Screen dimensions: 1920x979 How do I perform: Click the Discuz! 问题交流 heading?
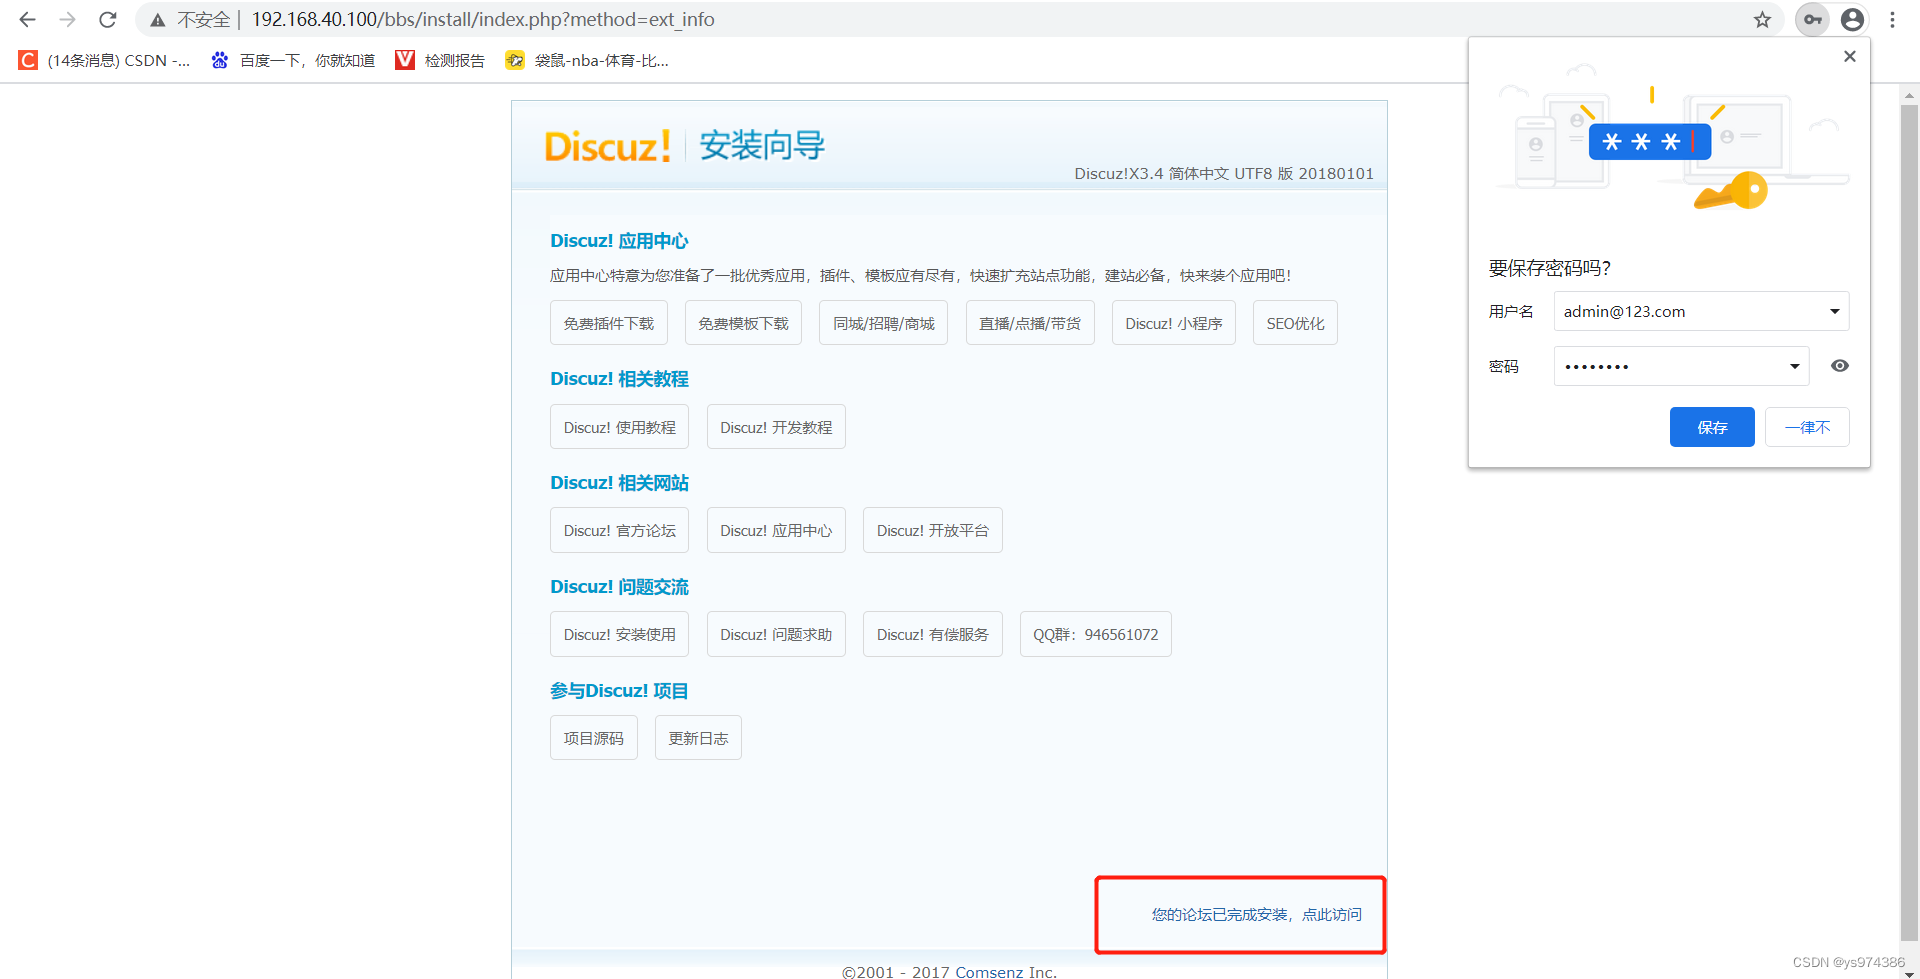pos(619,587)
